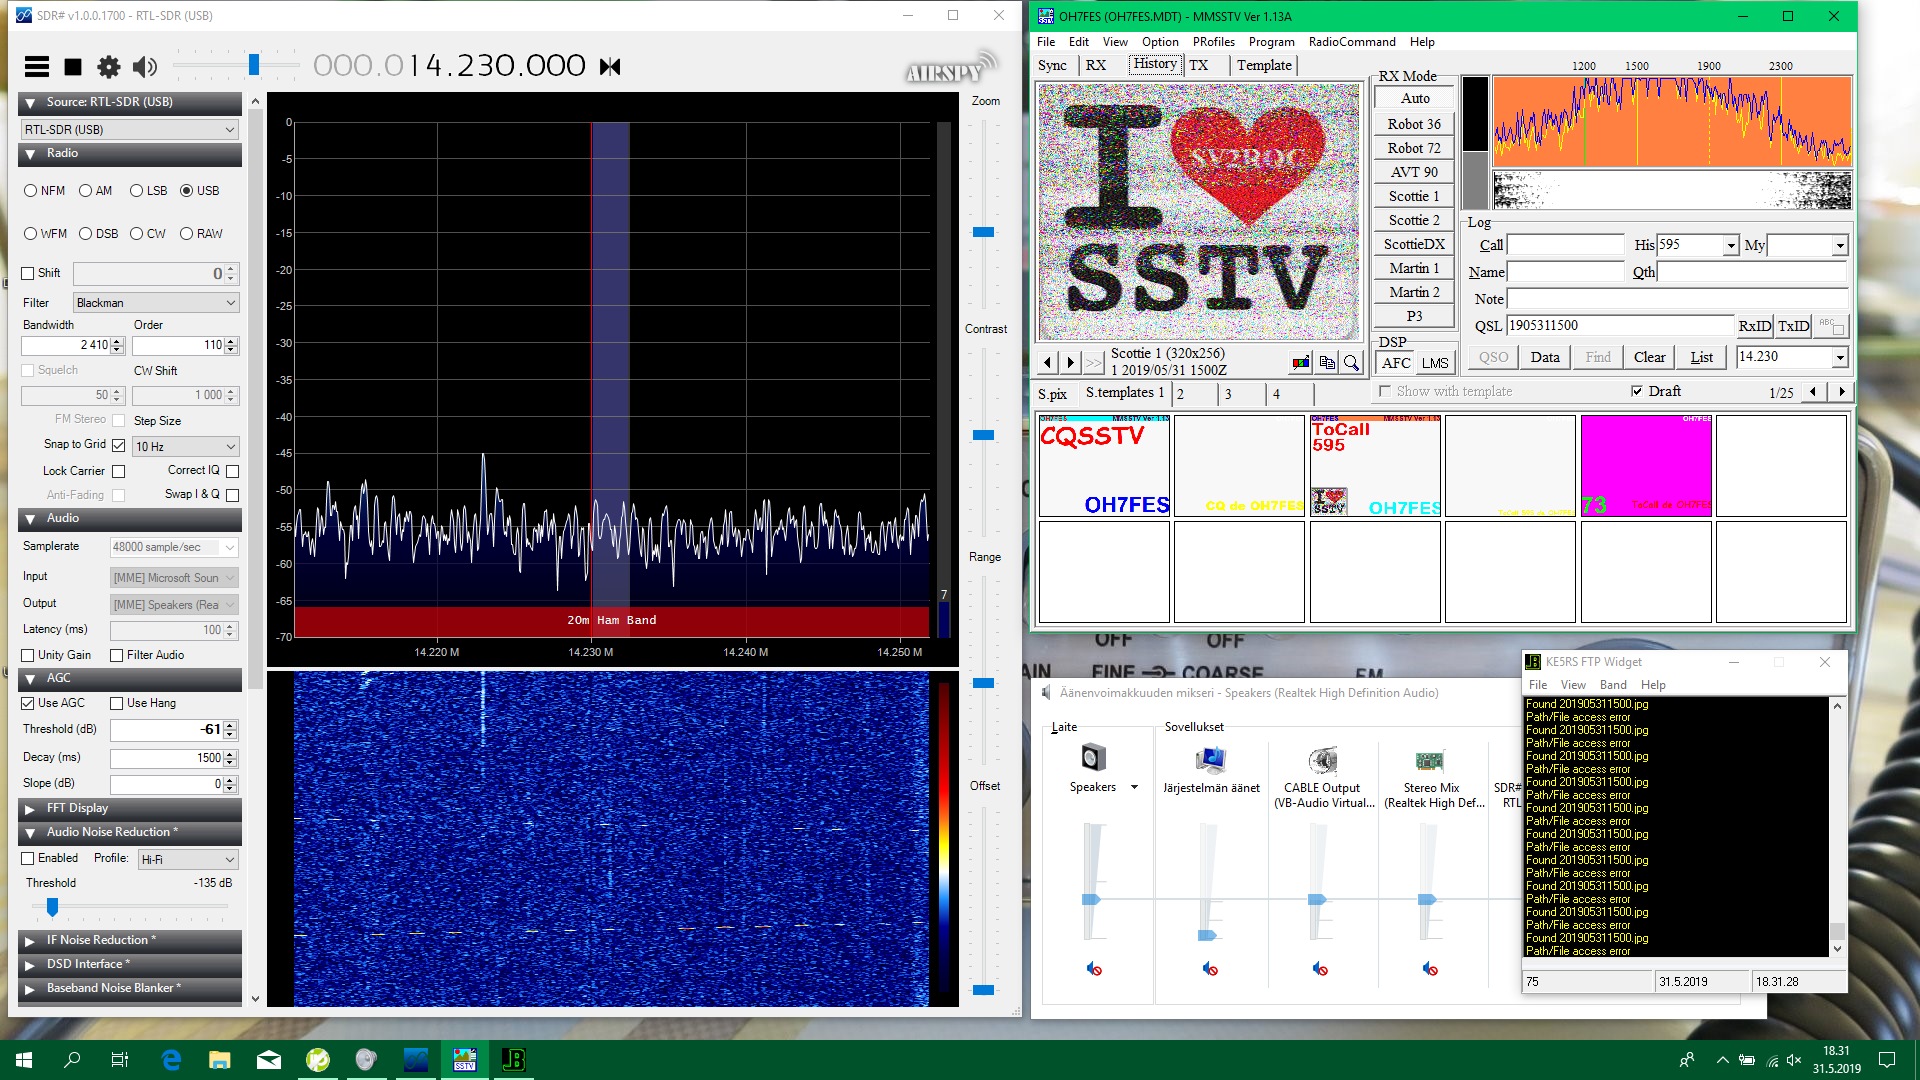Click the copy image icon in MMSSTV

1327,363
